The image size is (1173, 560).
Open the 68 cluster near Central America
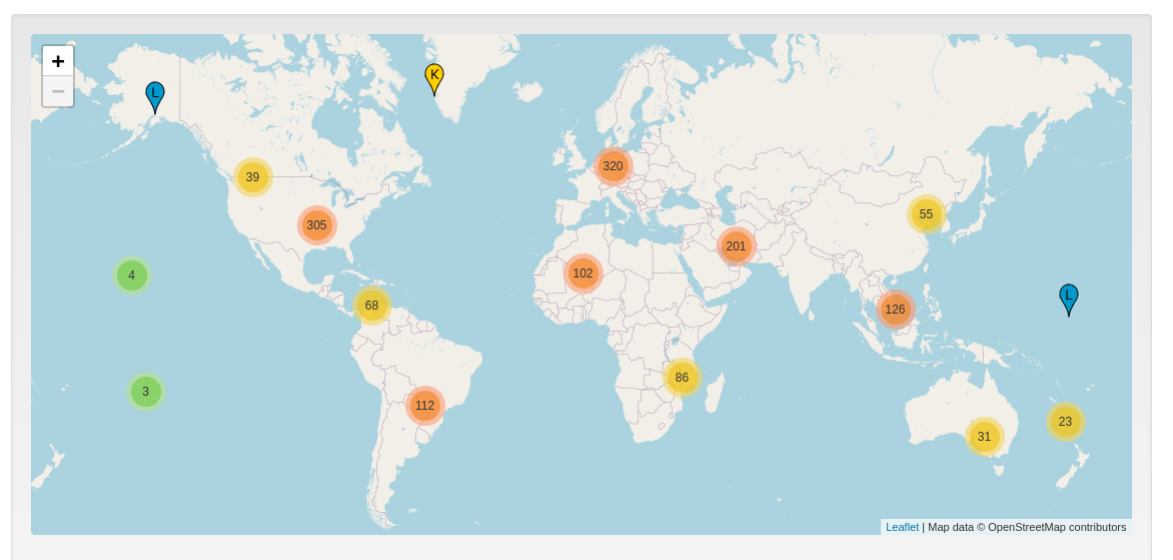pos(372,305)
